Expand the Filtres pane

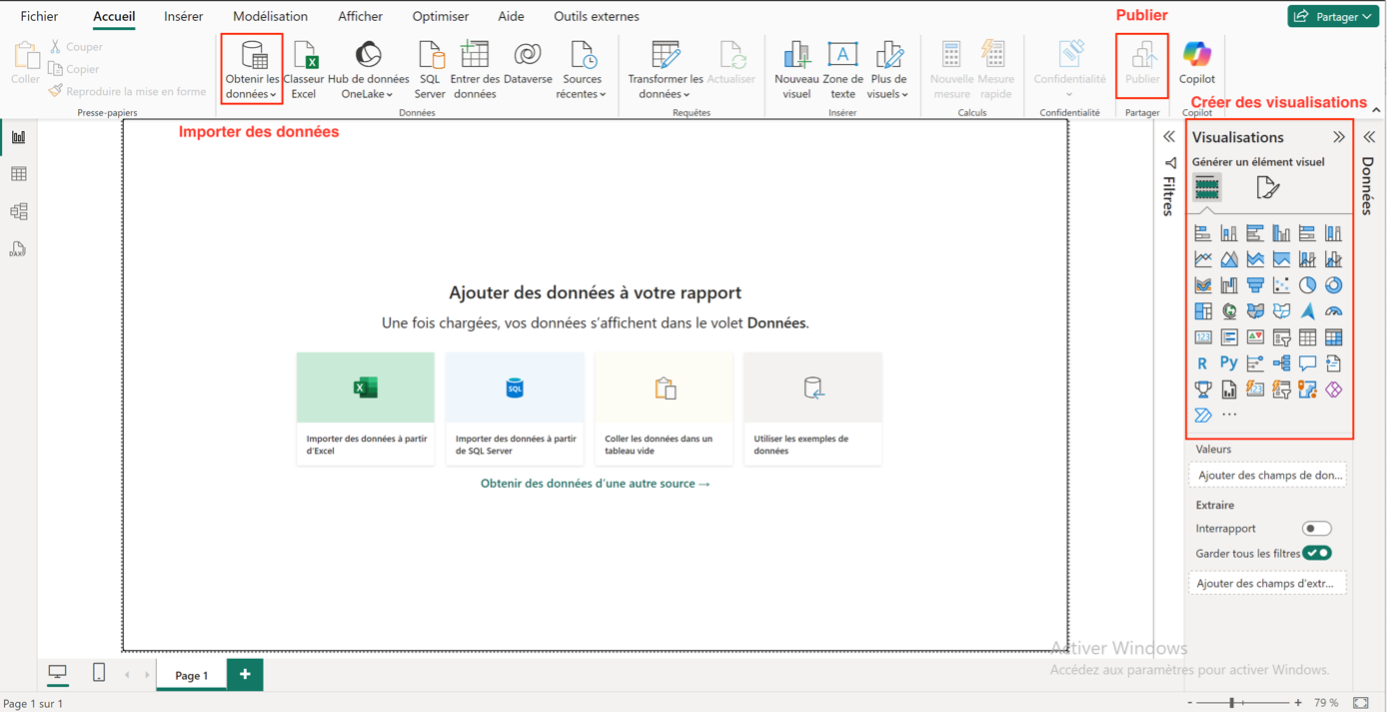point(1169,137)
